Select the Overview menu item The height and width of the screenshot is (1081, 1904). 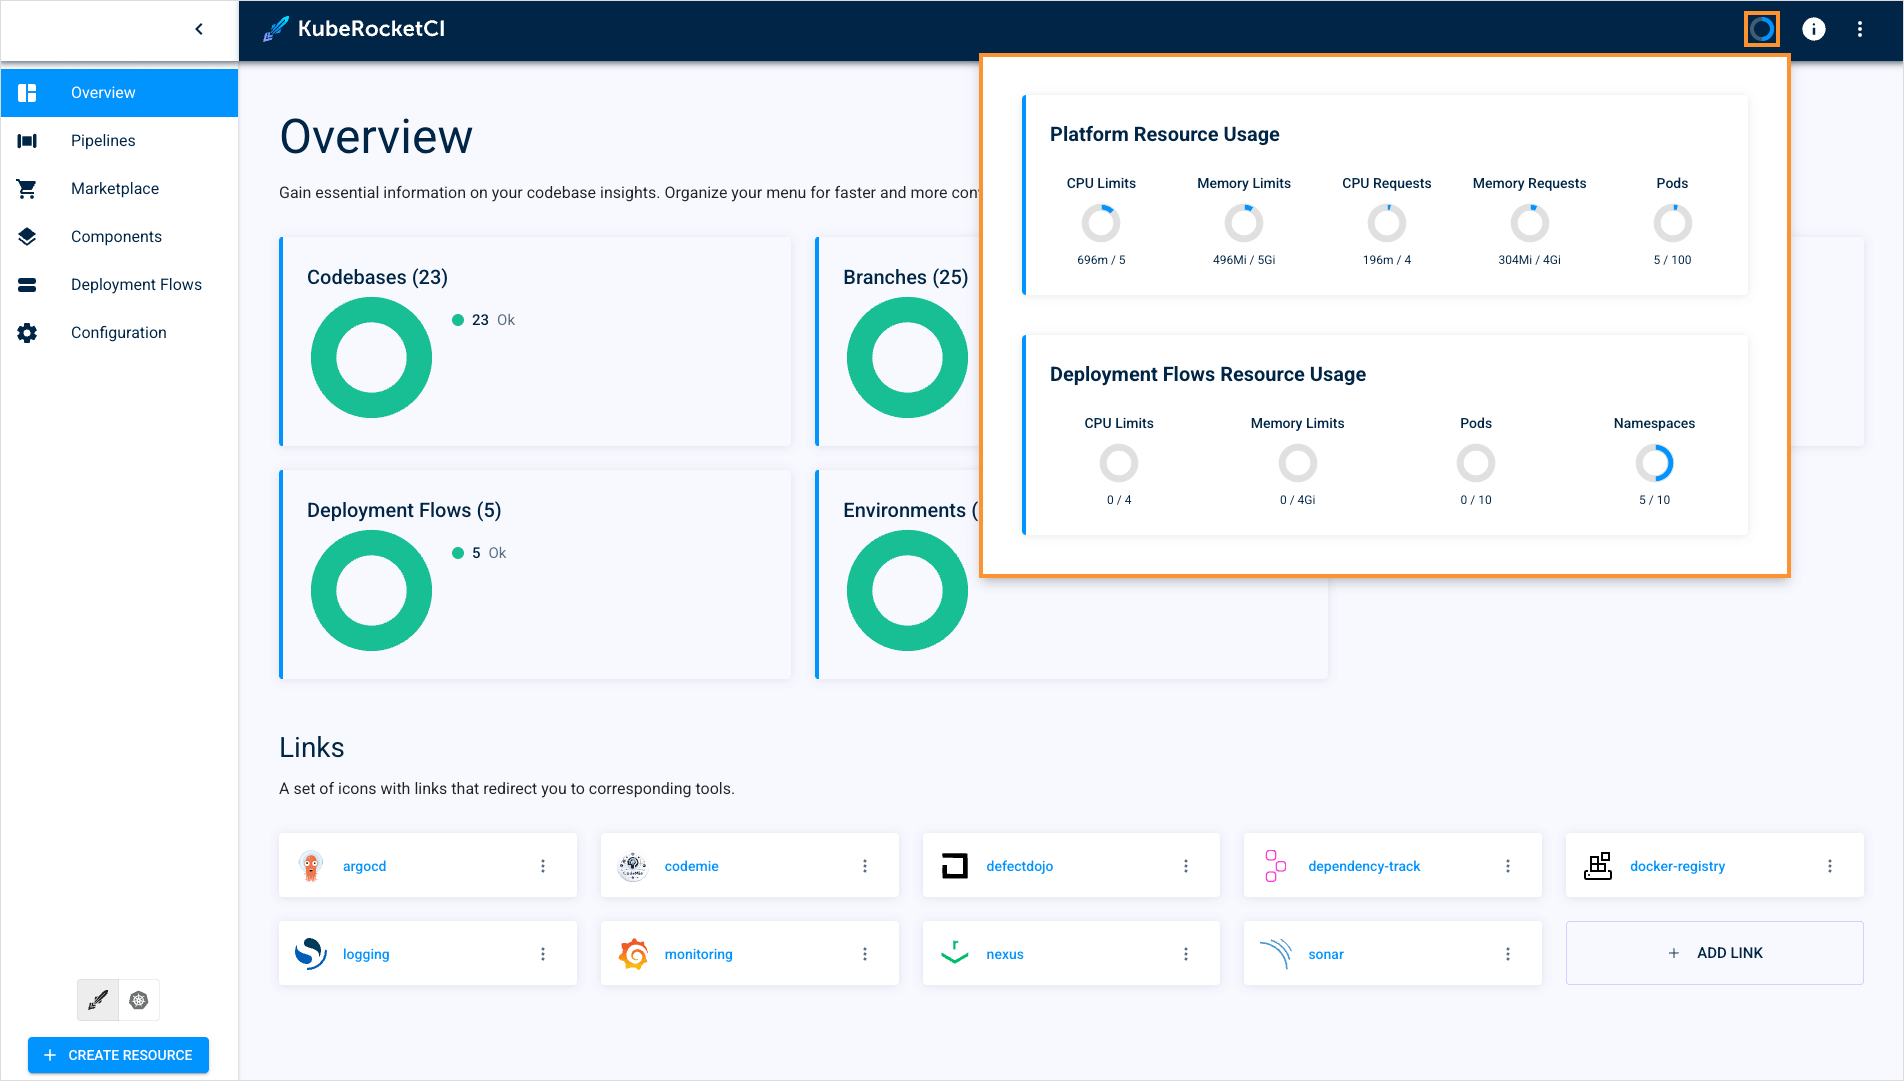103,92
